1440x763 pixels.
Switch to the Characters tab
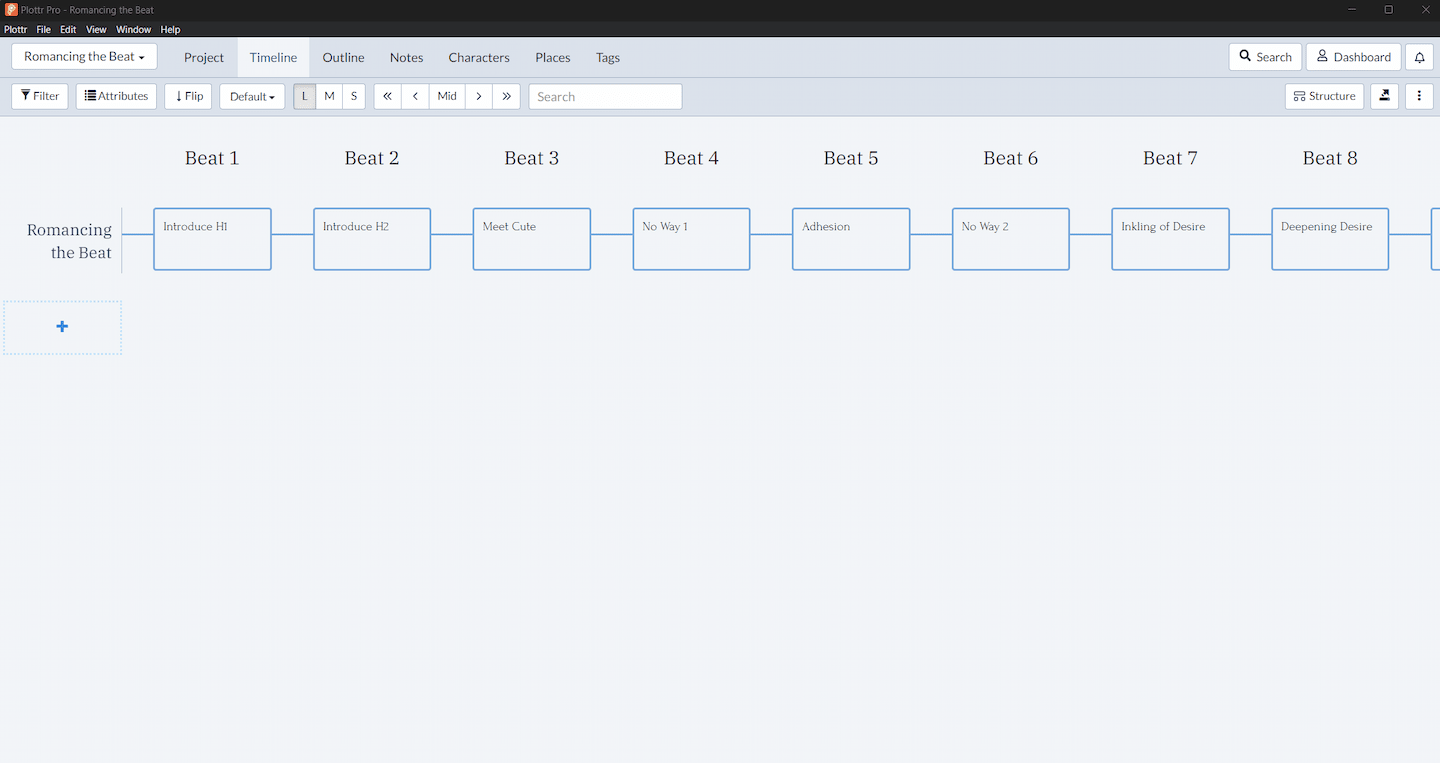[x=479, y=57]
